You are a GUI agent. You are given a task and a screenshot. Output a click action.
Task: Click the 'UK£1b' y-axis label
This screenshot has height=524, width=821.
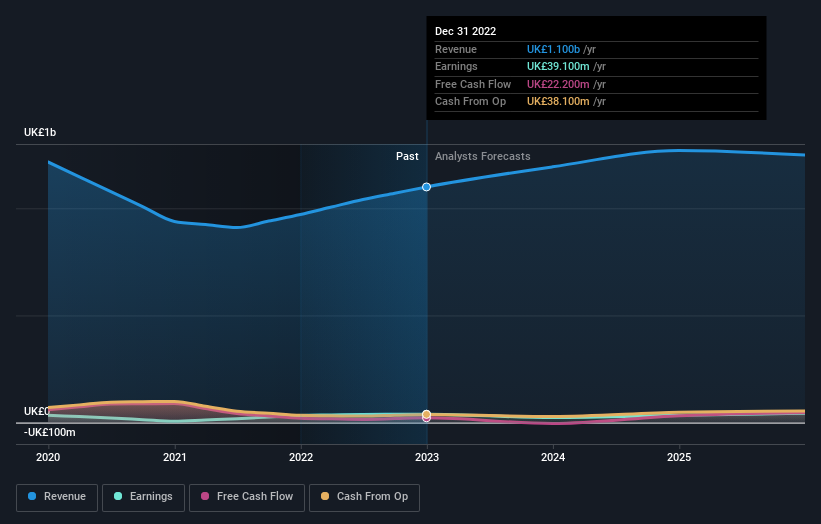click(x=40, y=132)
